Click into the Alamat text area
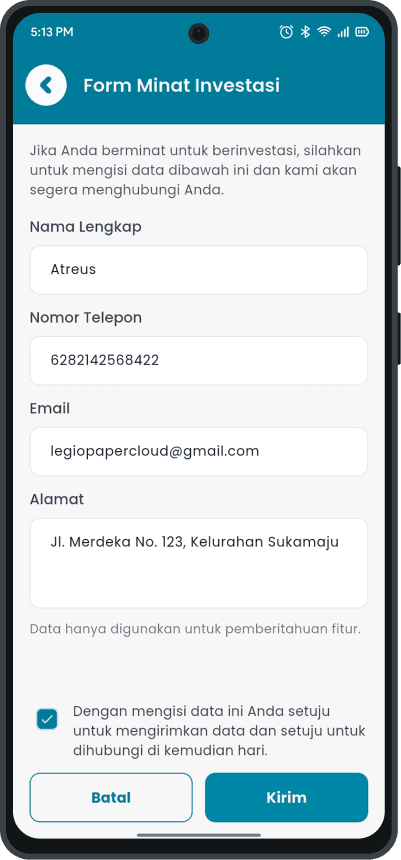 199,563
